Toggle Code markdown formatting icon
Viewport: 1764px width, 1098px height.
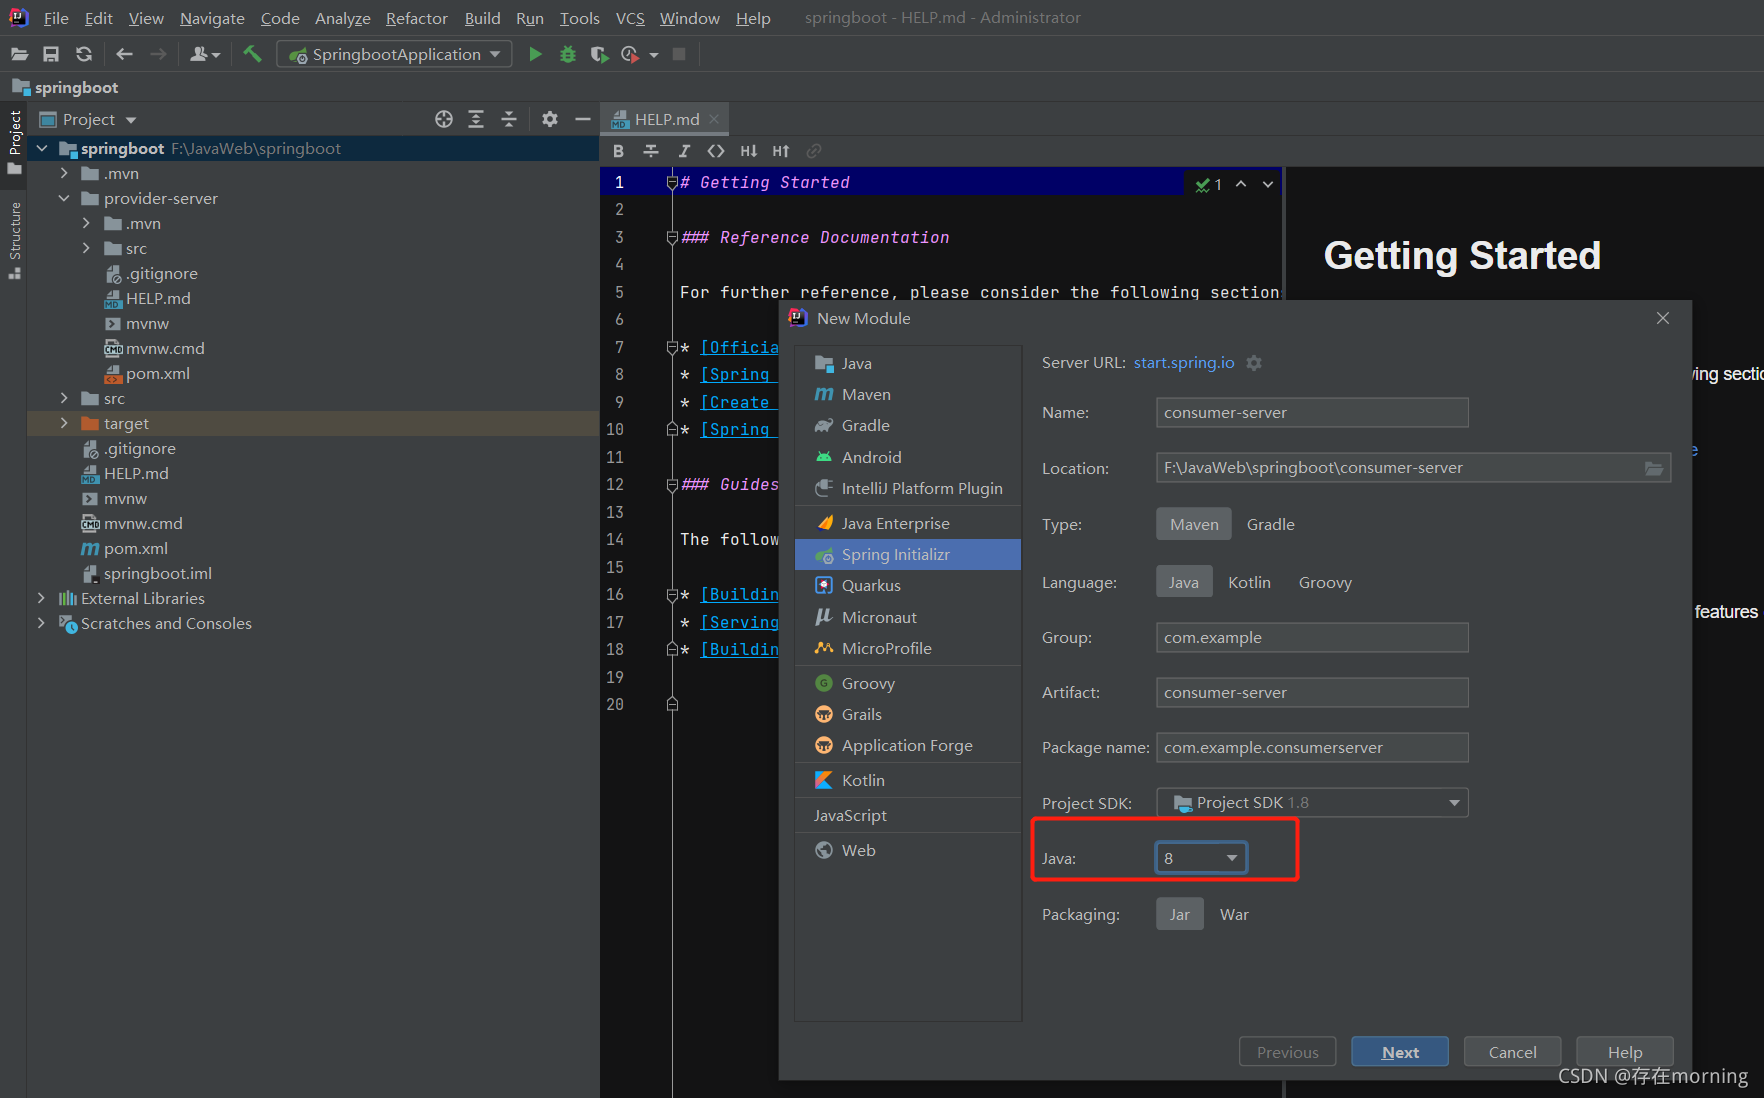(716, 151)
